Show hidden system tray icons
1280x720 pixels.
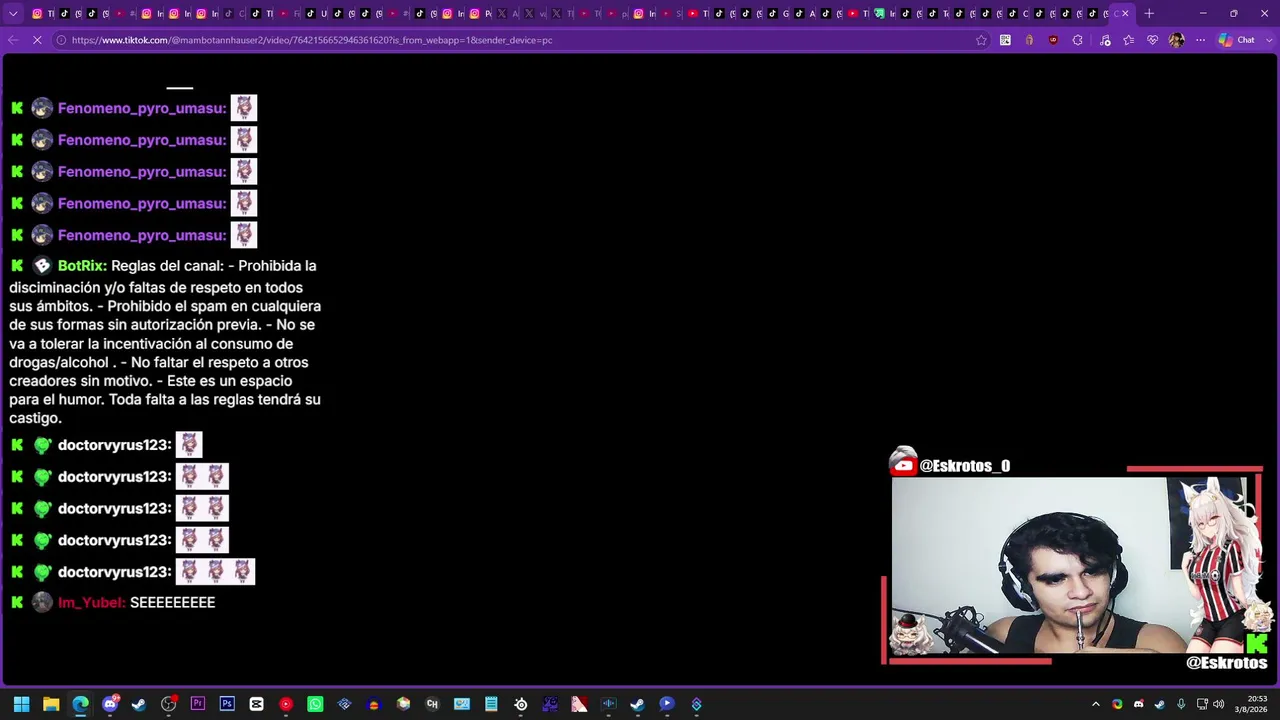[1096, 704]
